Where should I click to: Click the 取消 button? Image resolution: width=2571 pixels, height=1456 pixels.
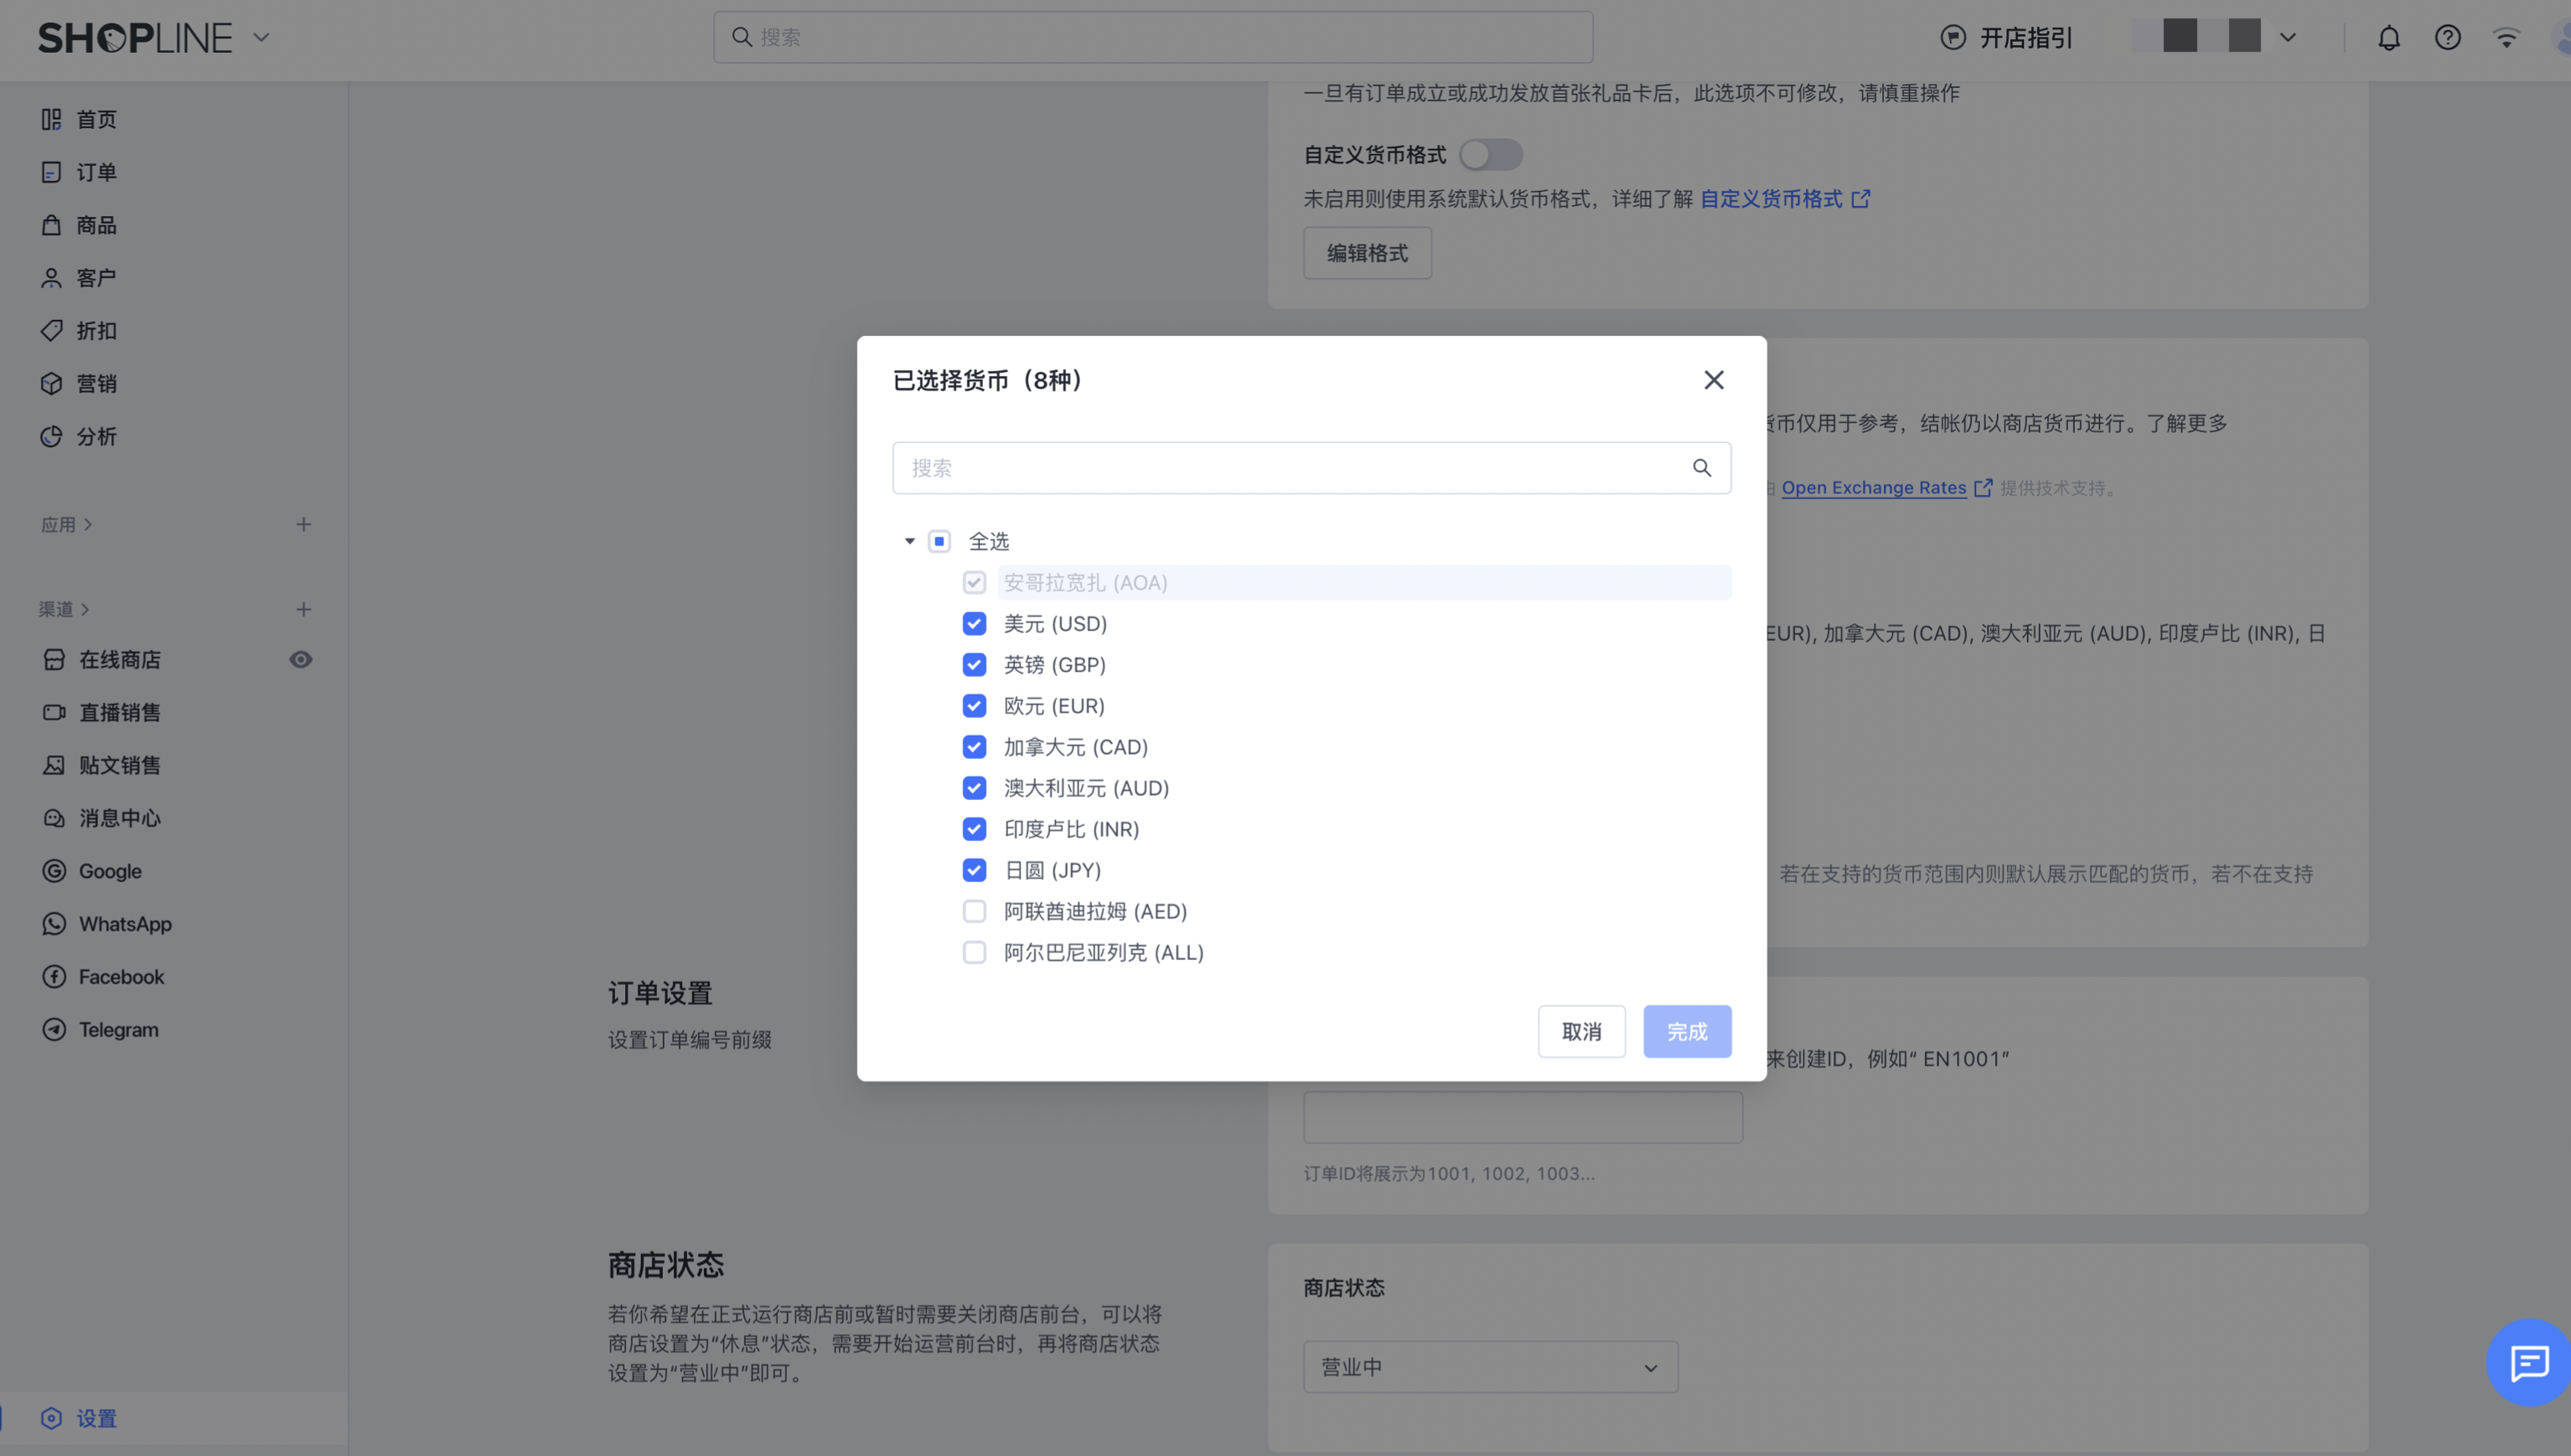1581,1031
